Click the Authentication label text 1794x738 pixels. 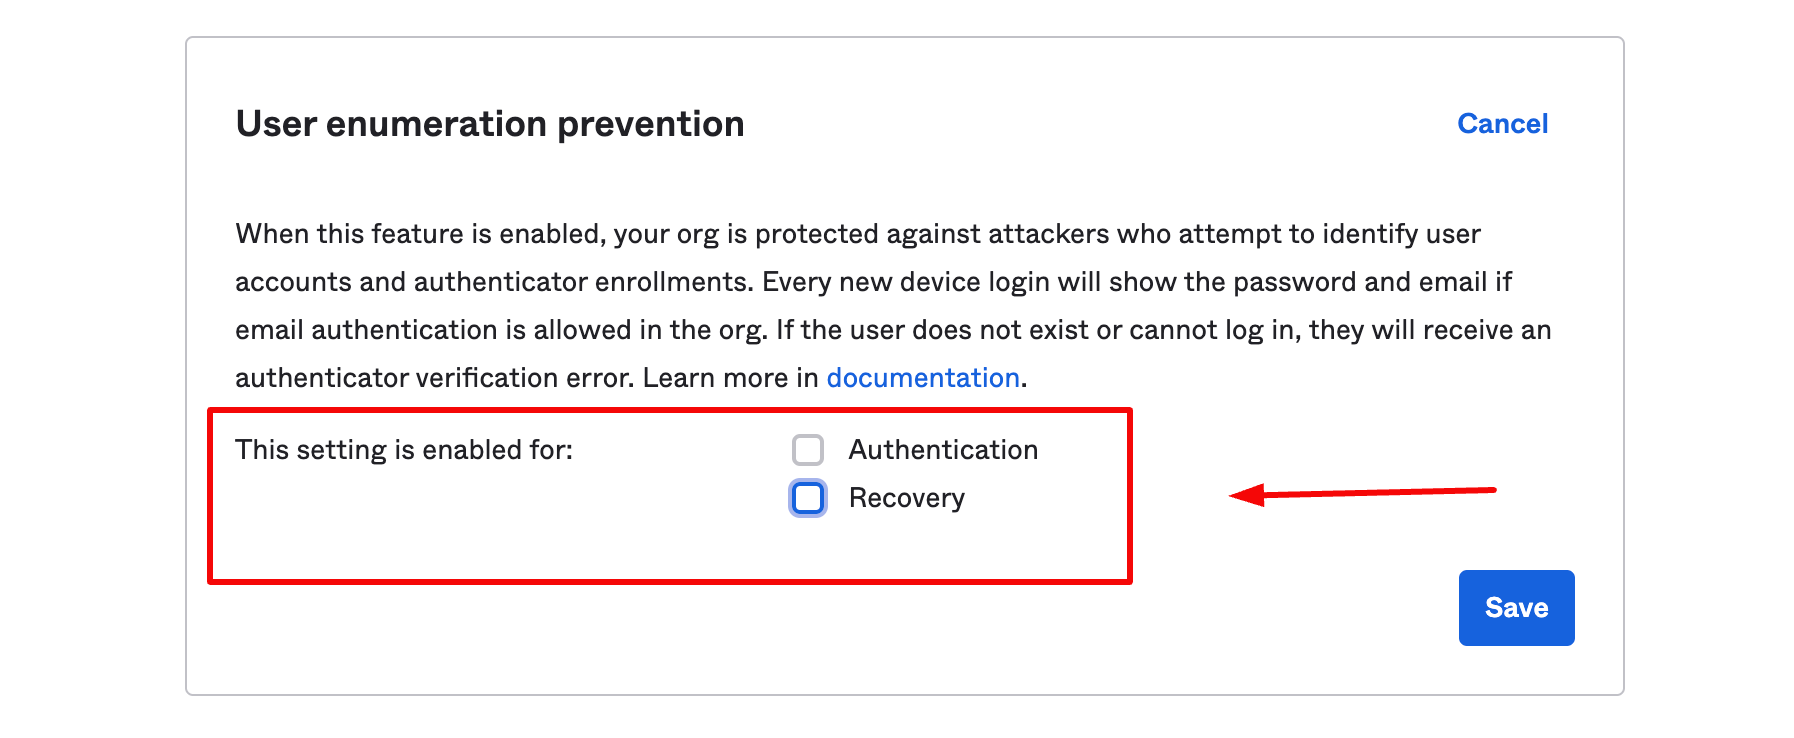click(x=943, y=450)
